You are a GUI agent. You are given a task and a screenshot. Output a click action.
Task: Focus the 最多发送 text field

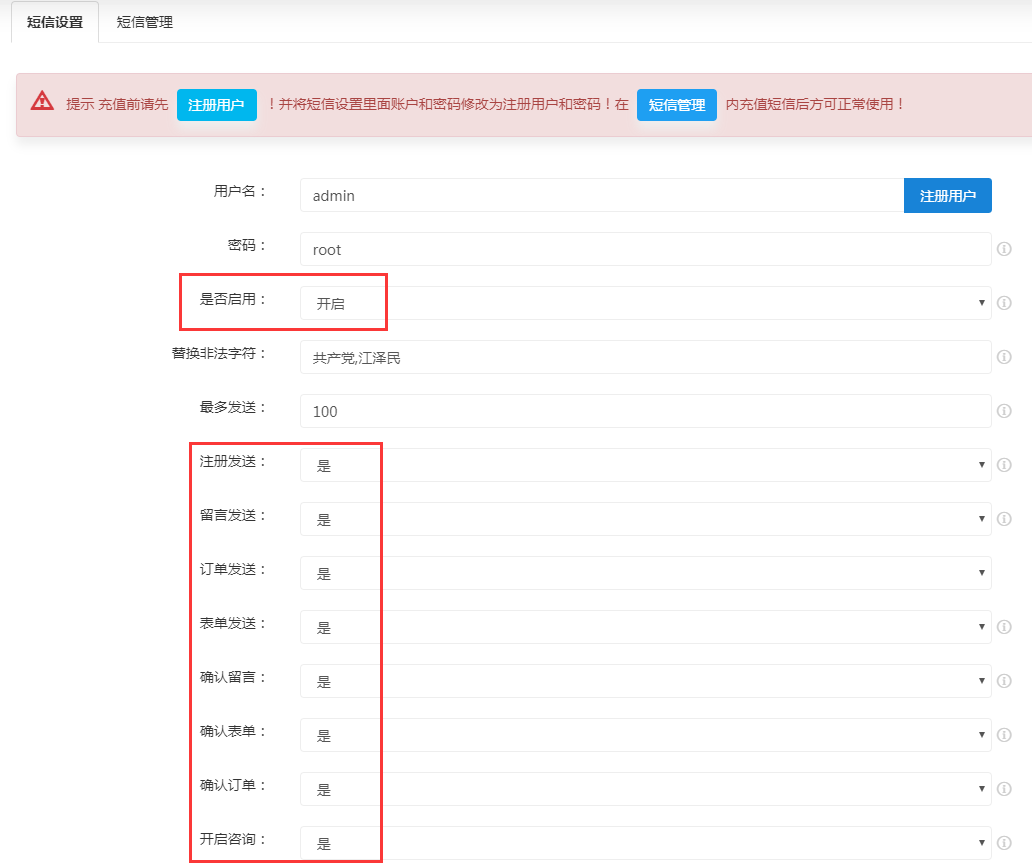point(645,411)
